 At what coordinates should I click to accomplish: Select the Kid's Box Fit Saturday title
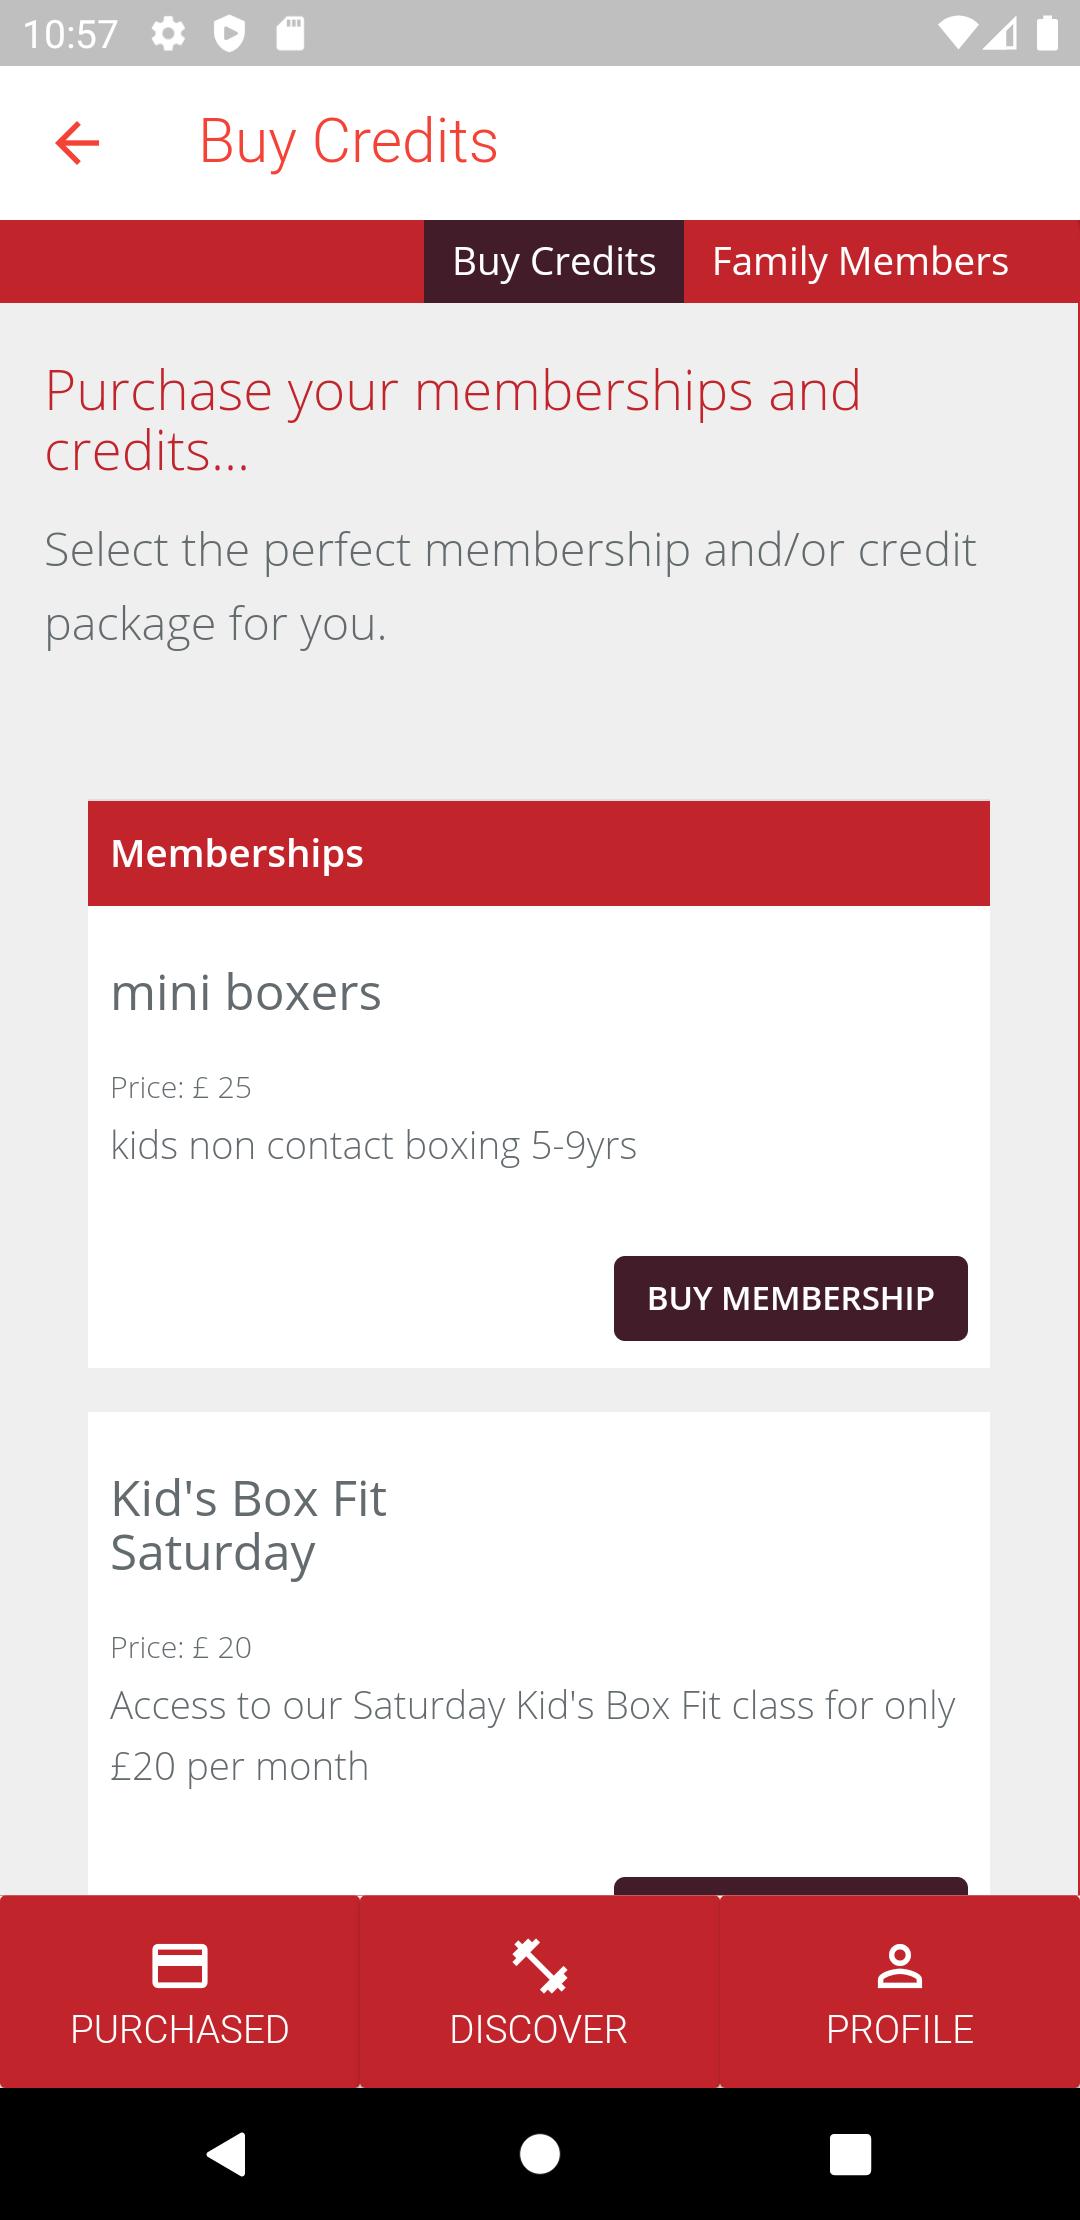click(248, 1525)
